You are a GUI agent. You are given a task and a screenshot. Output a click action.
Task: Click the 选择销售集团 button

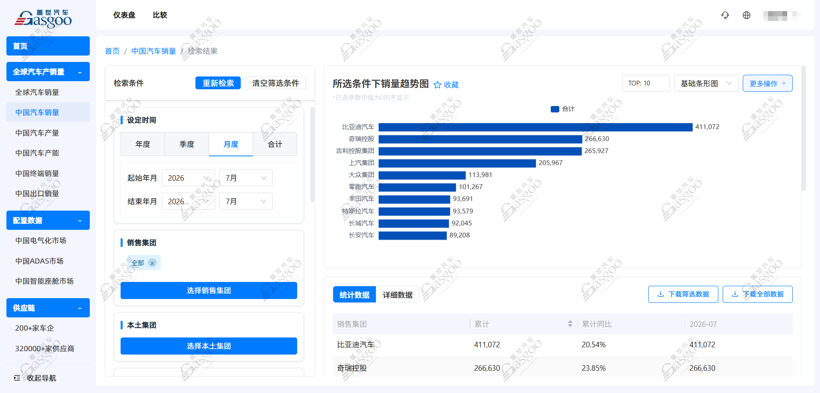209,290
